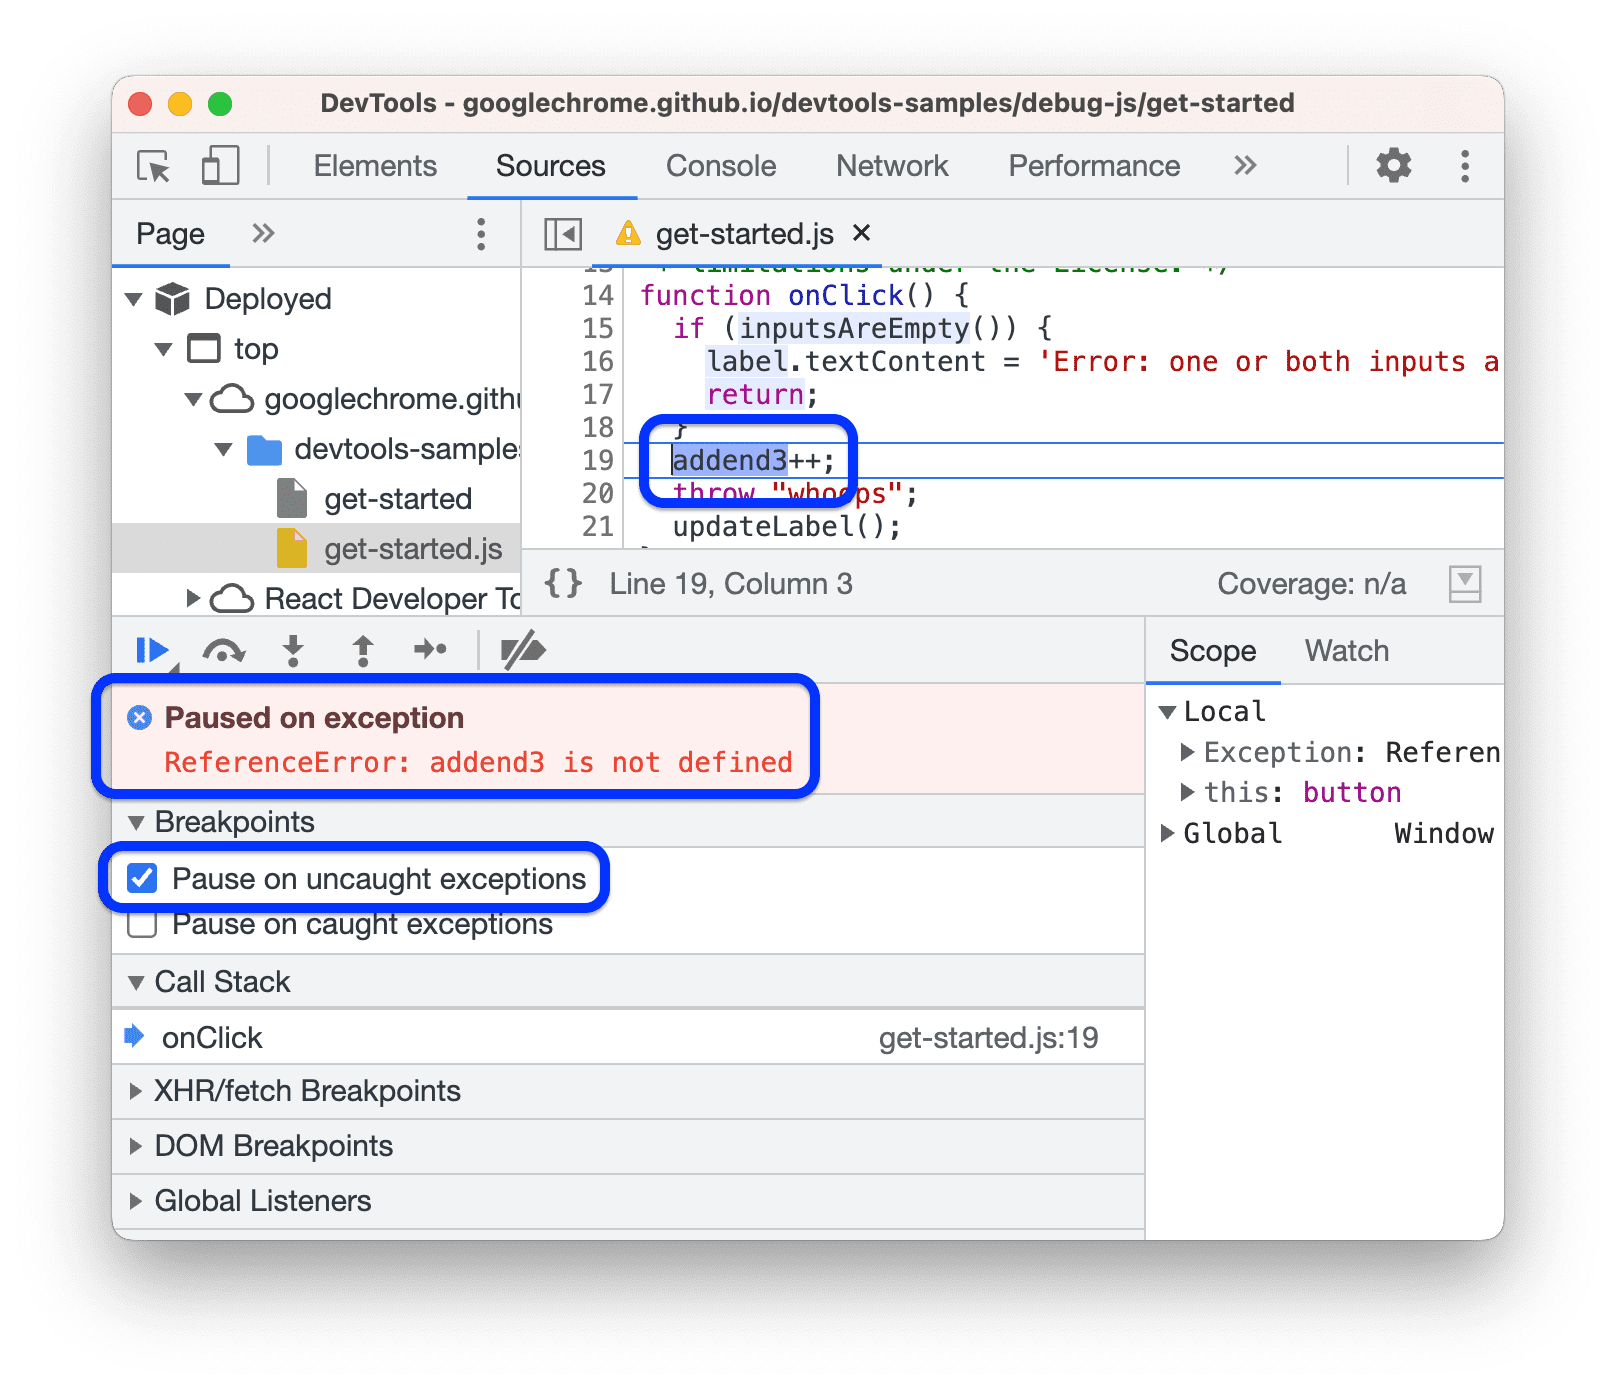Expand the XHR/fetch Breakpoints section
Viewport: 1616px width, 1388px height.
[x=137, y=1091]
